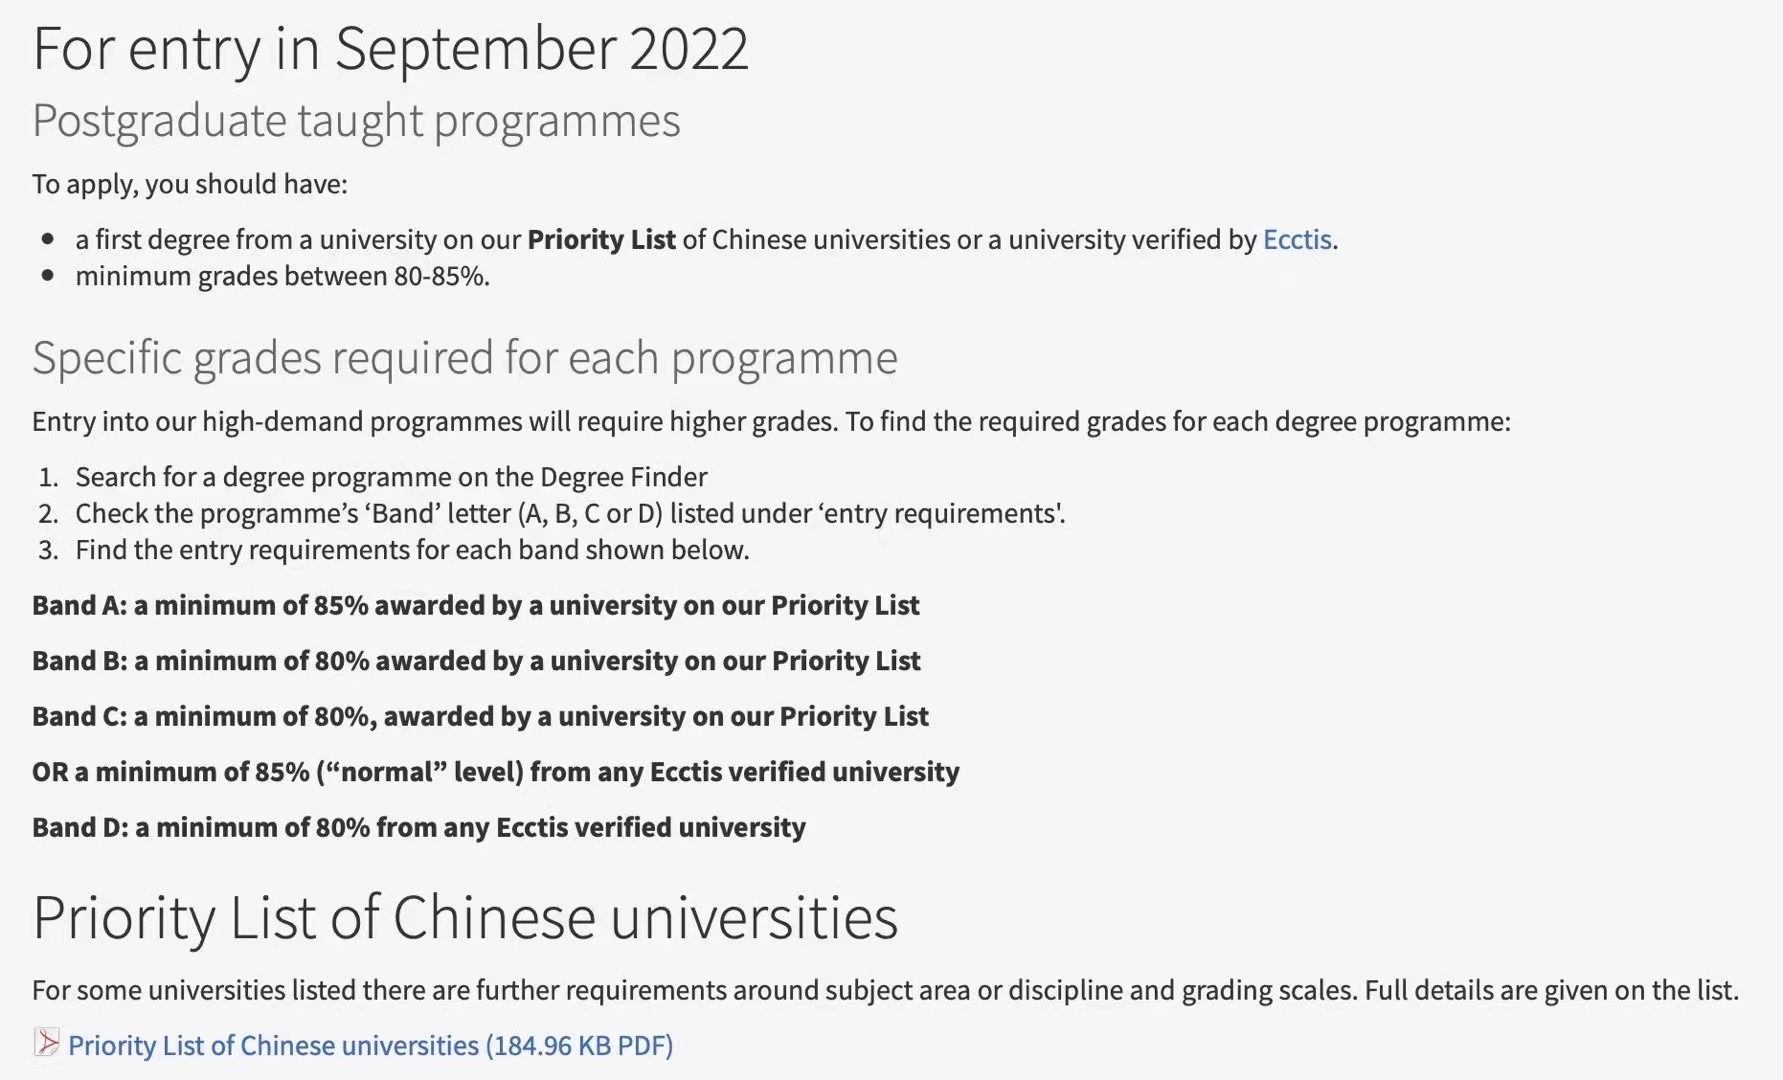This screenshot has height=1080, width=1783.
Task: Click the 'For entry in September 2022' heading
Action: click(x=391, y=49)
